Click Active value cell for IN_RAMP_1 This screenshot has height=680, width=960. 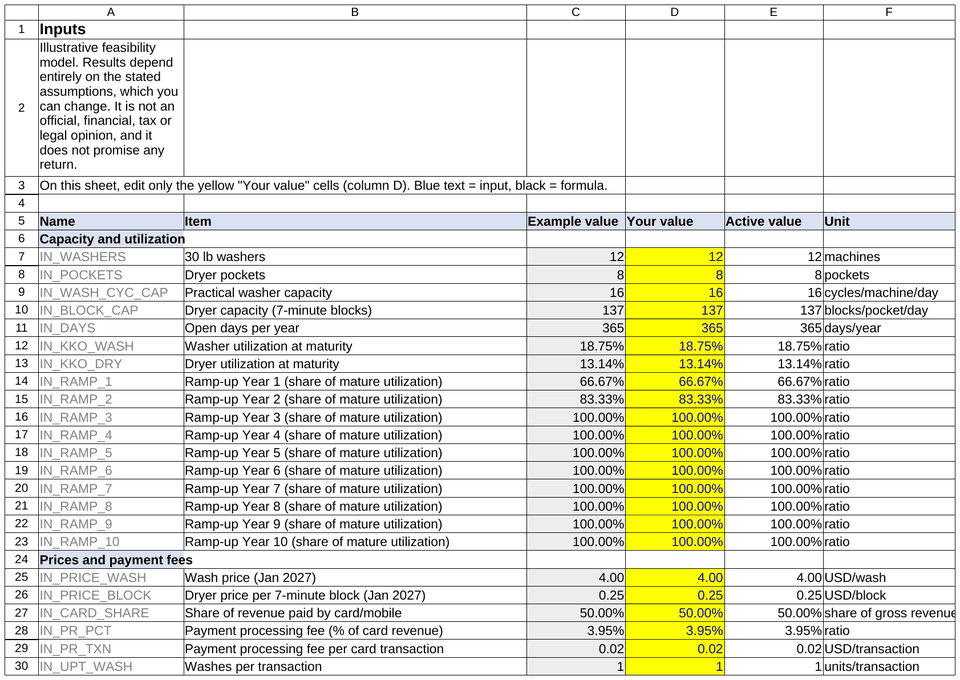tap(774, 382)
